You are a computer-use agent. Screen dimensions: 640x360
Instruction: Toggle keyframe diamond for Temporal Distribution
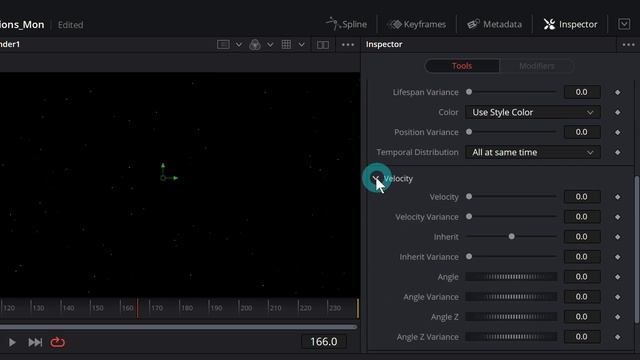coord(618,152)
